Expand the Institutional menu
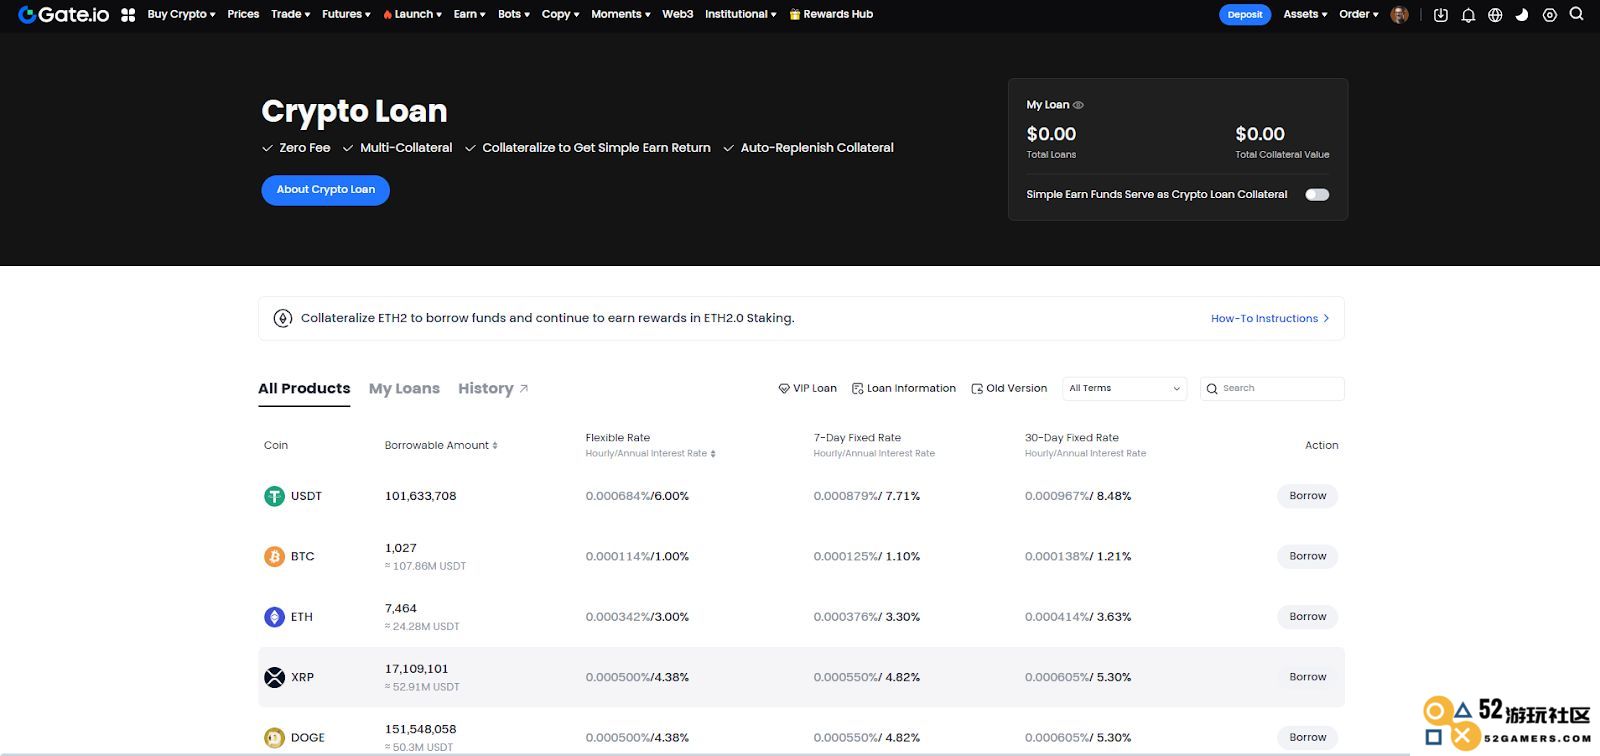Viewport: 1600px width, 756px height. pos(740,14)
